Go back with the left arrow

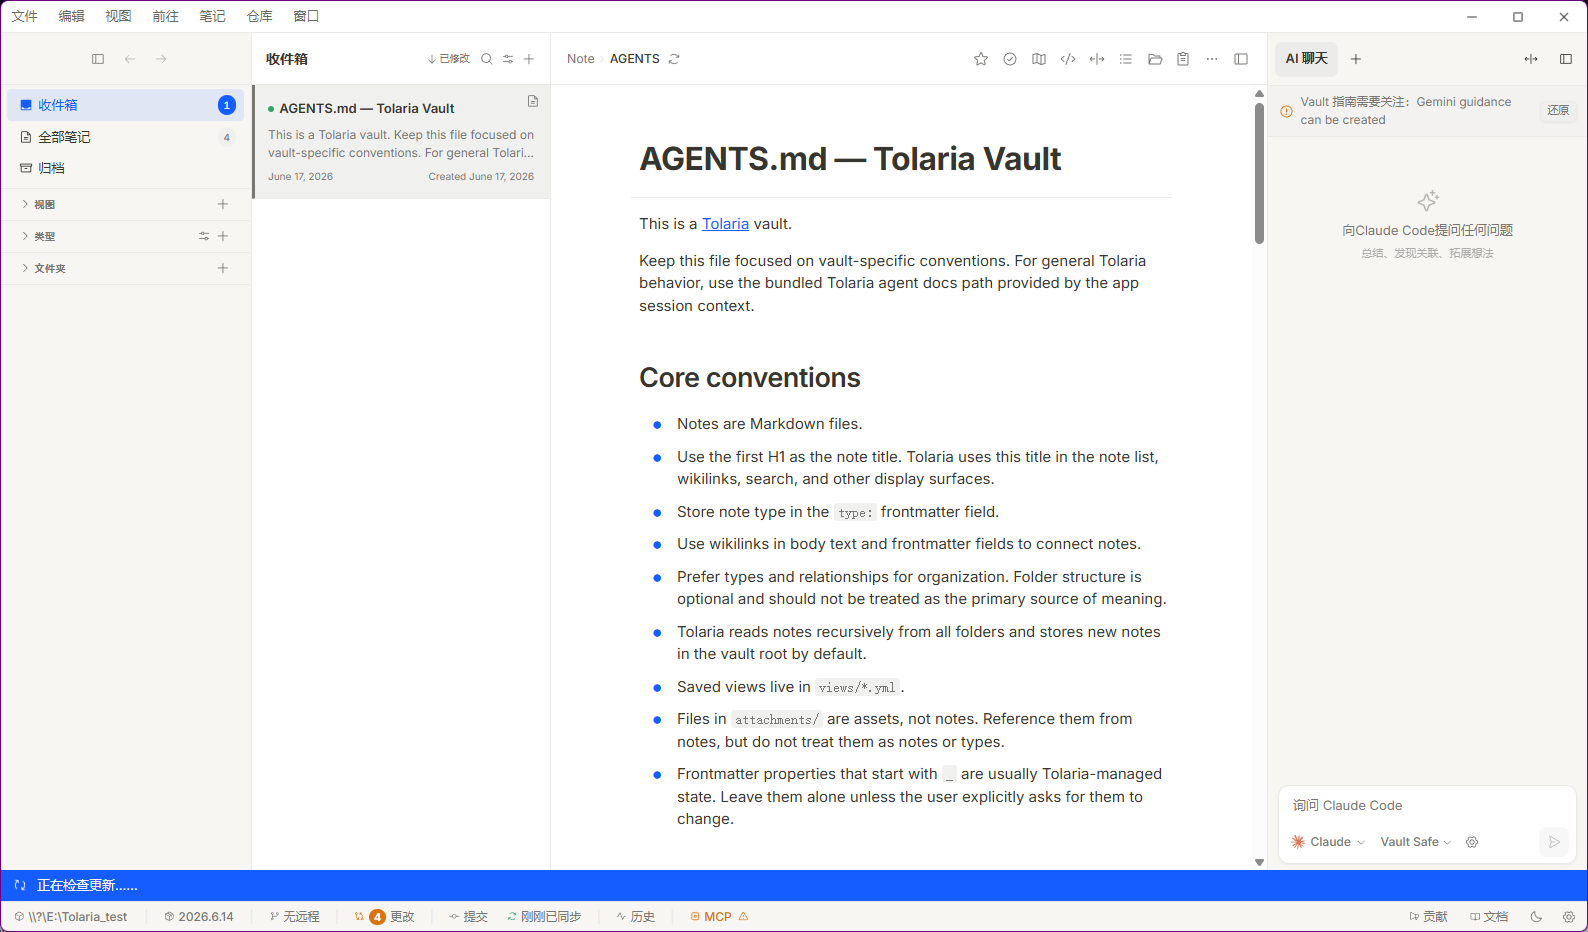(x=130, y=59)
